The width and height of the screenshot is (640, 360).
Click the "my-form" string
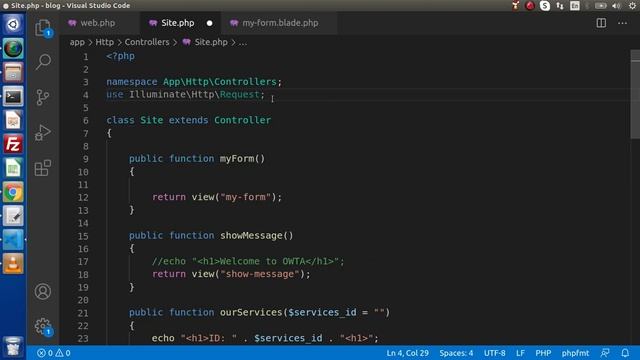pos(245,197)
